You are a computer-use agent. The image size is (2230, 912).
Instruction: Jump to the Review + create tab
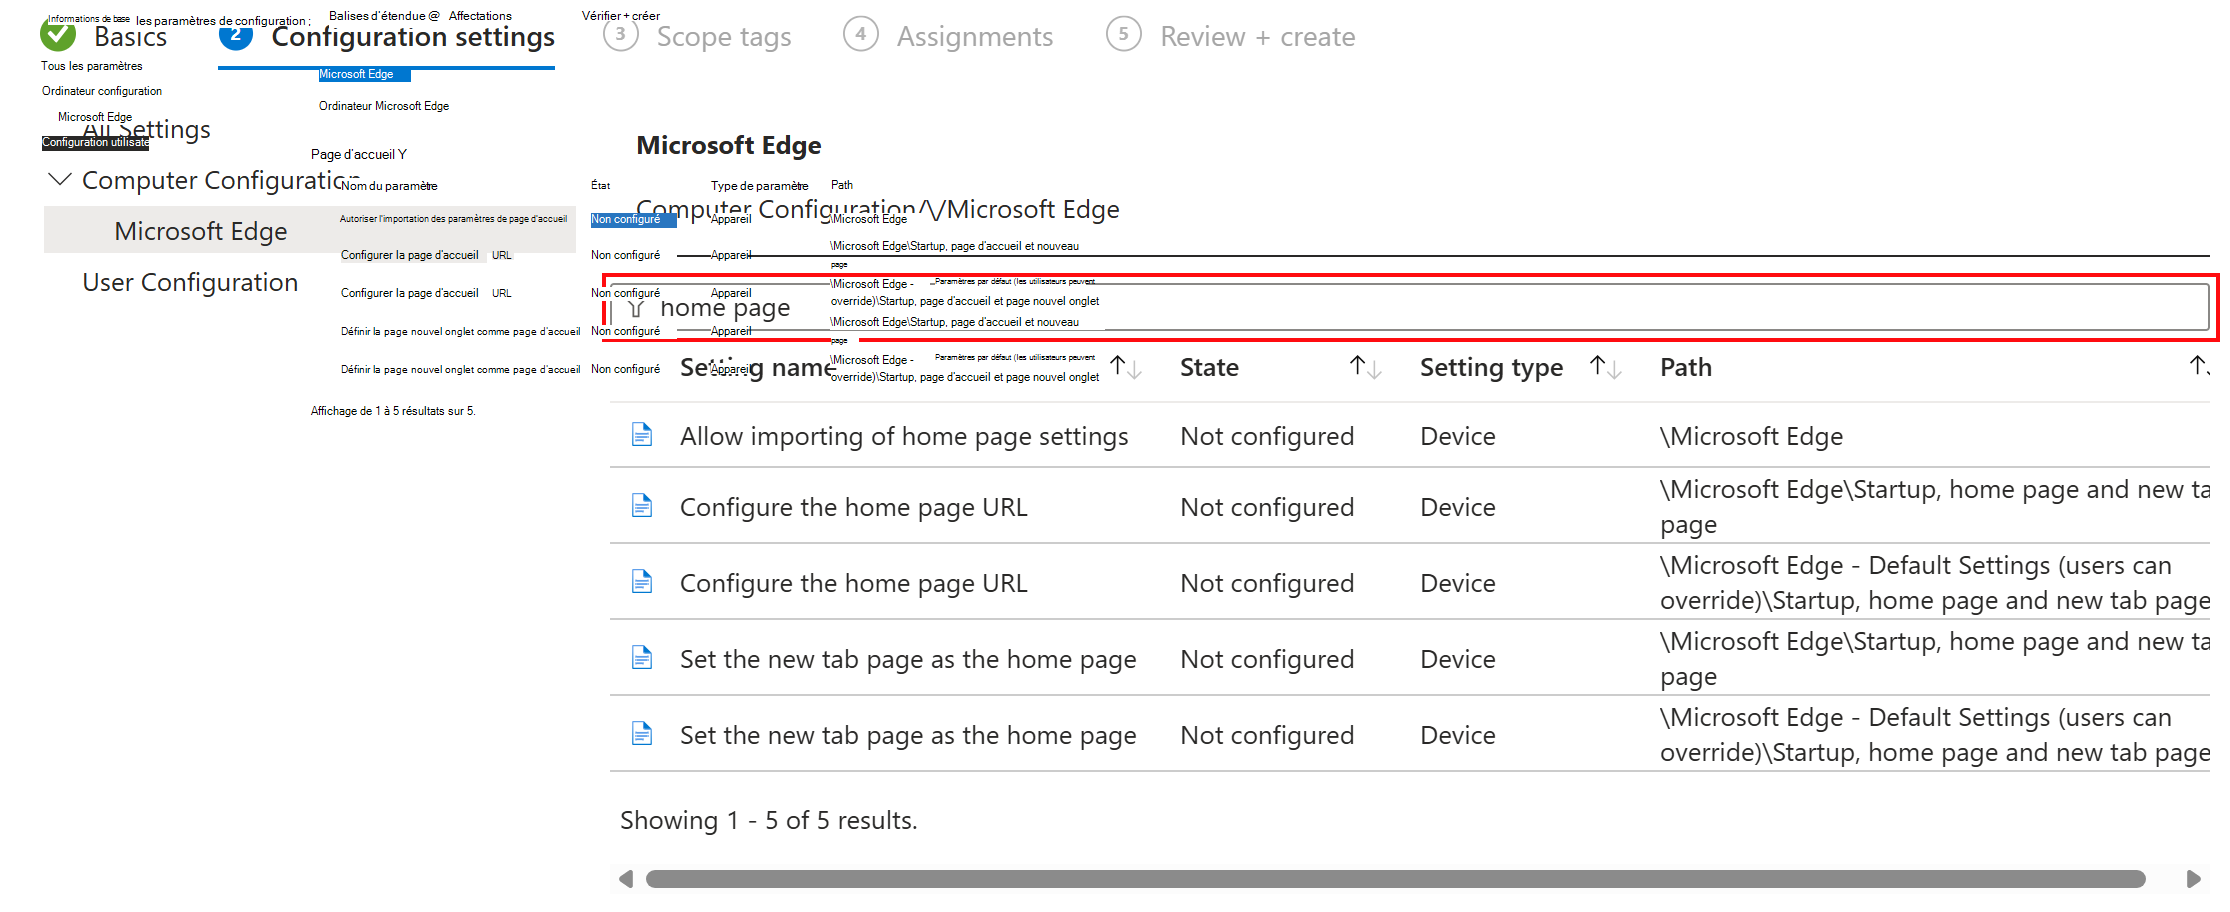tap(1258, 37)
